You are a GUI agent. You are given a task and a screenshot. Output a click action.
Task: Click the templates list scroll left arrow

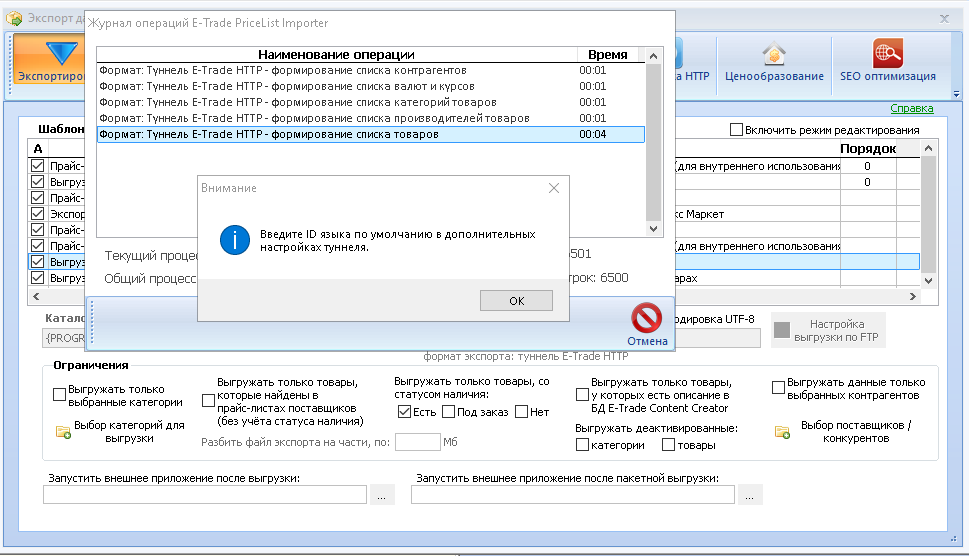click(36, 297)
